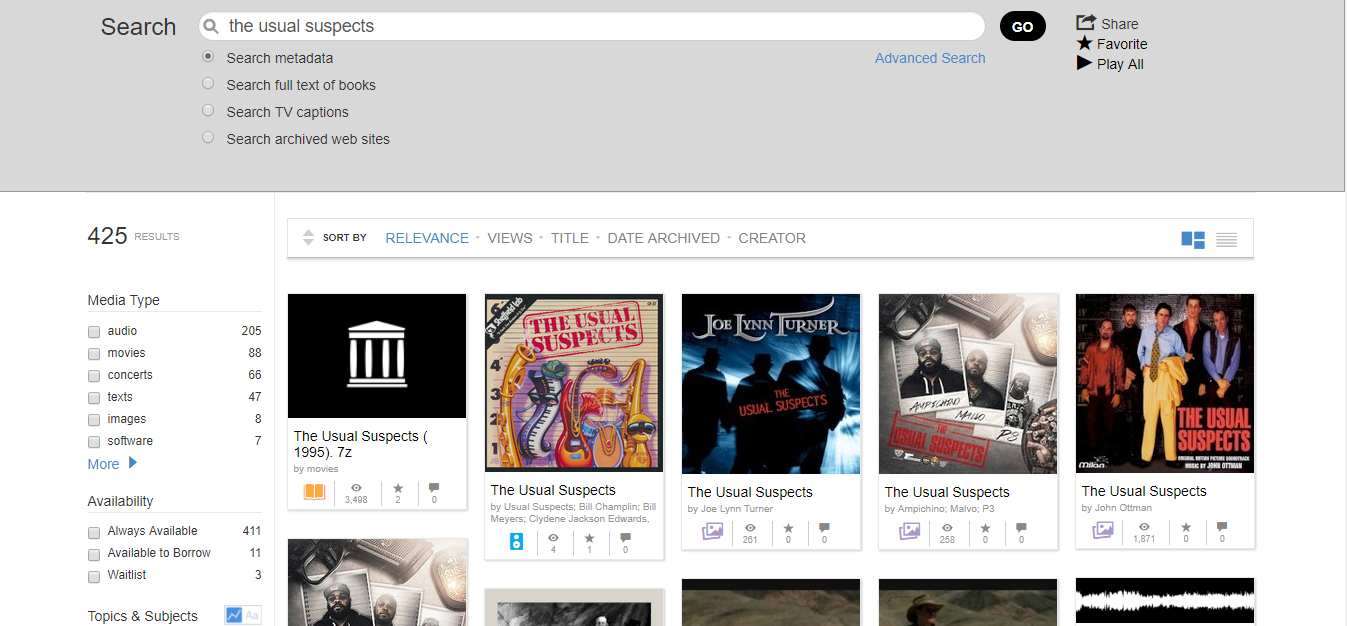Viewport: 1347px width, 626px height.
Task: Select Search full text of books
Action: coord(208,84)
